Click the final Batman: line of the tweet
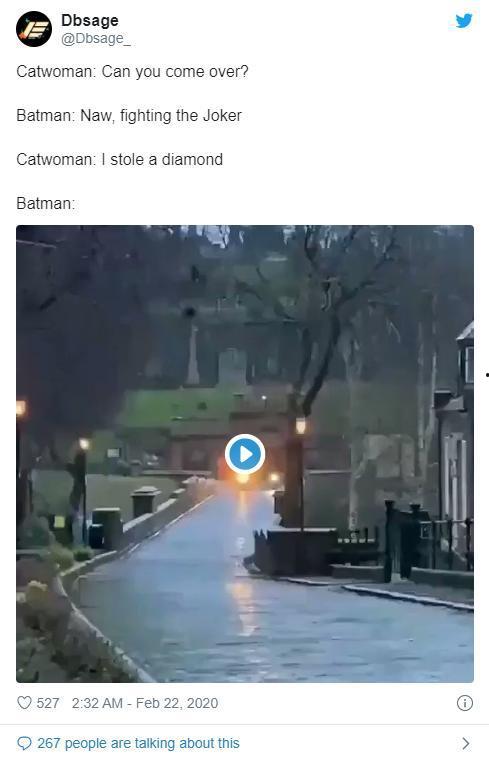Image resolution: width=489 pixels, height=758 pixels. 45,204
